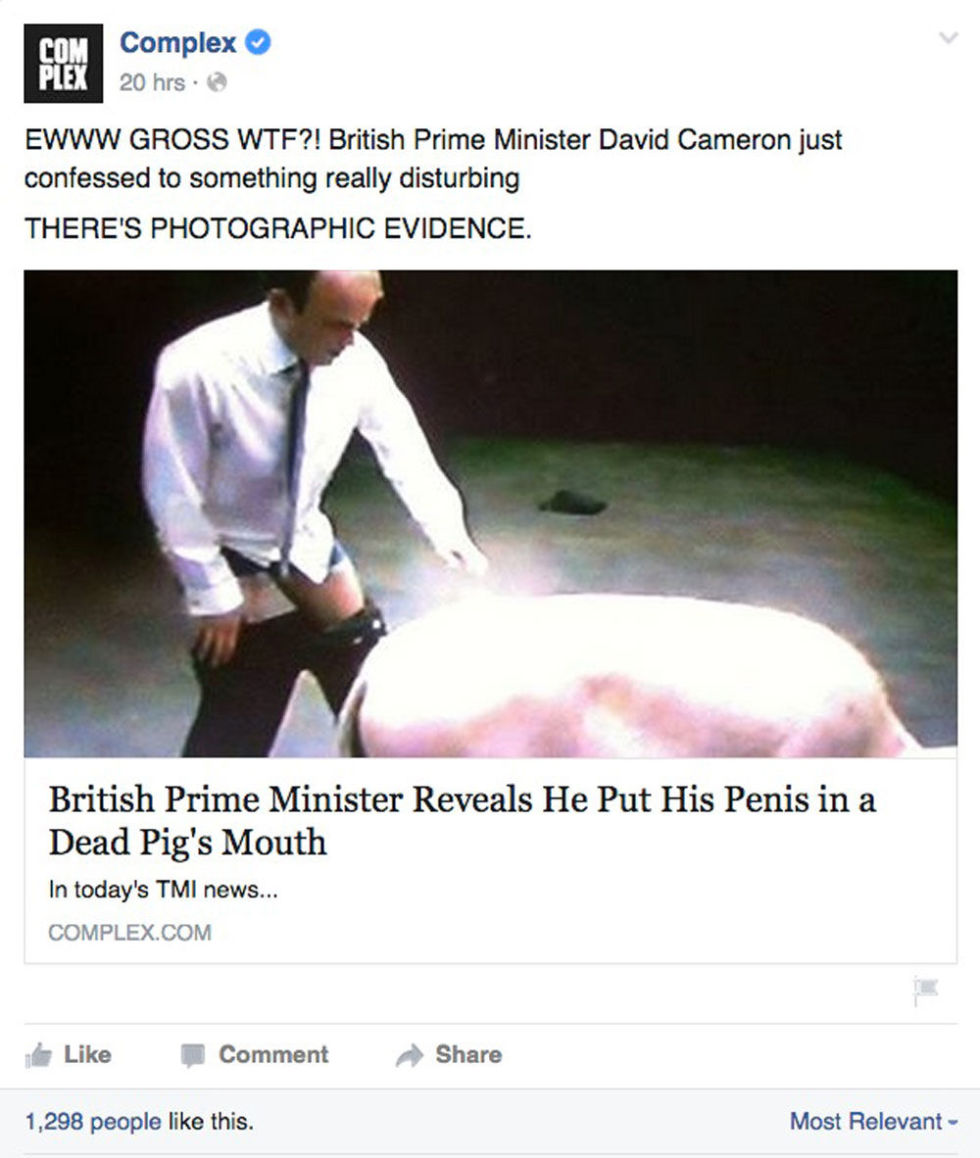Click the Share arrow icon
980x1158 pixels.
pyautogui.click(x=410, y=1055)
